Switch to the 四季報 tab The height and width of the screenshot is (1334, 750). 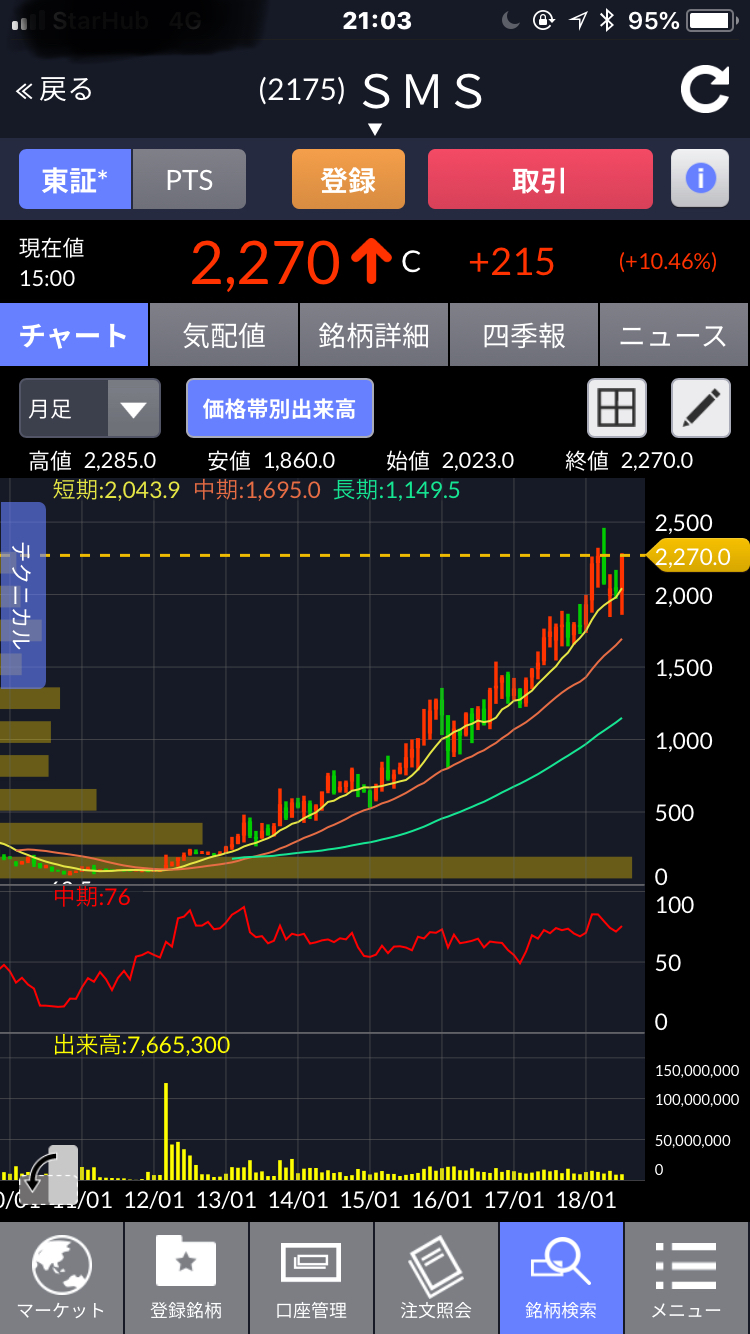tap(524, 335)
